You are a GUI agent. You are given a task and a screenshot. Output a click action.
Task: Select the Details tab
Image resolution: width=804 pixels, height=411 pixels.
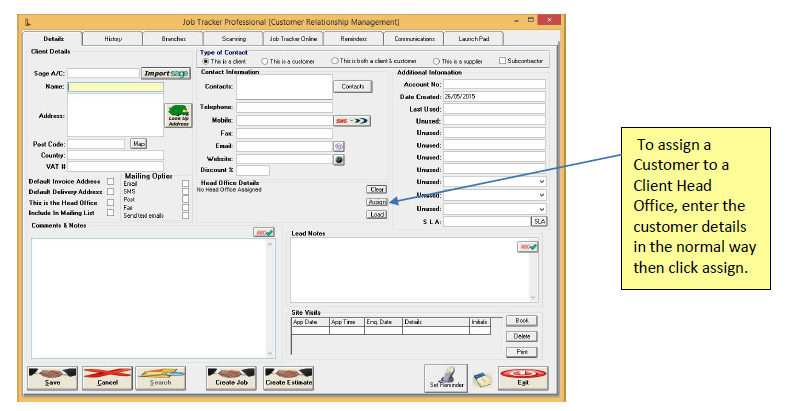coord(53,39)
